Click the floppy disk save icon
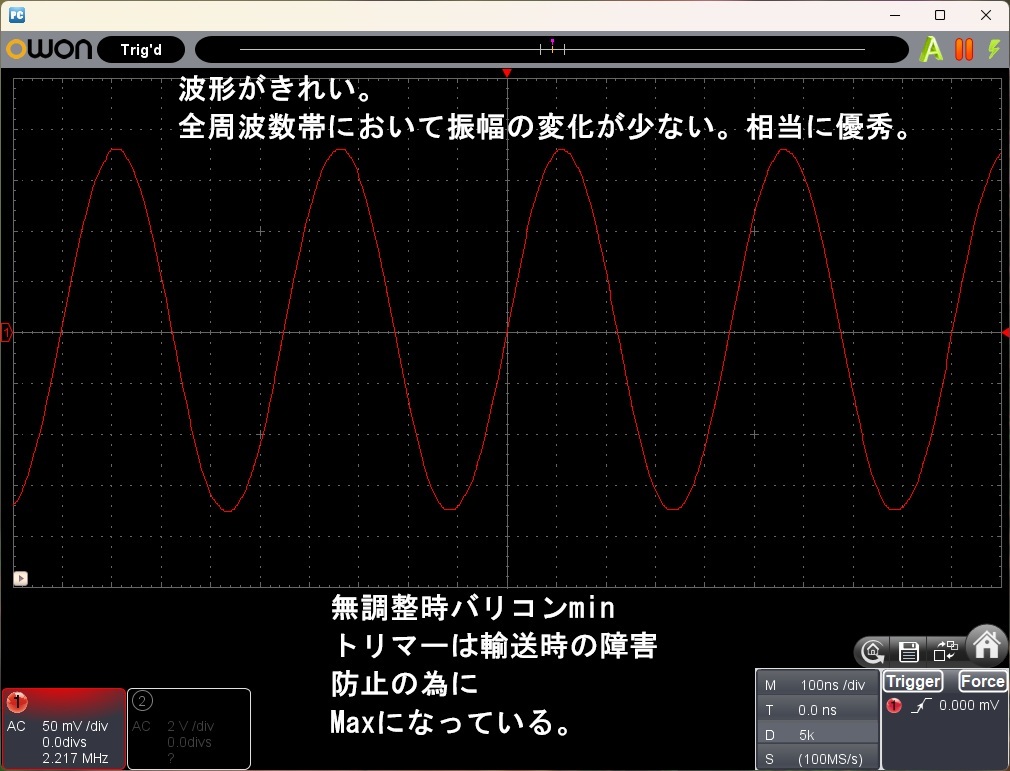Viewport: 1010px width, 771px height. (908, 652)
